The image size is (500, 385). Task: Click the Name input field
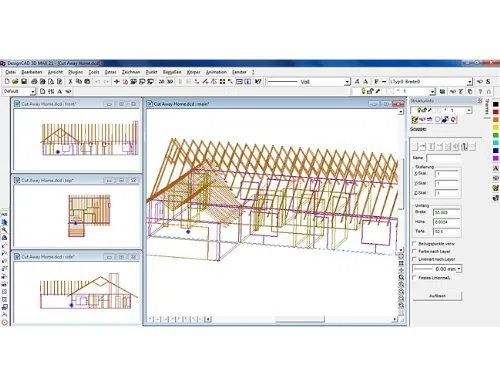(444, 158)
